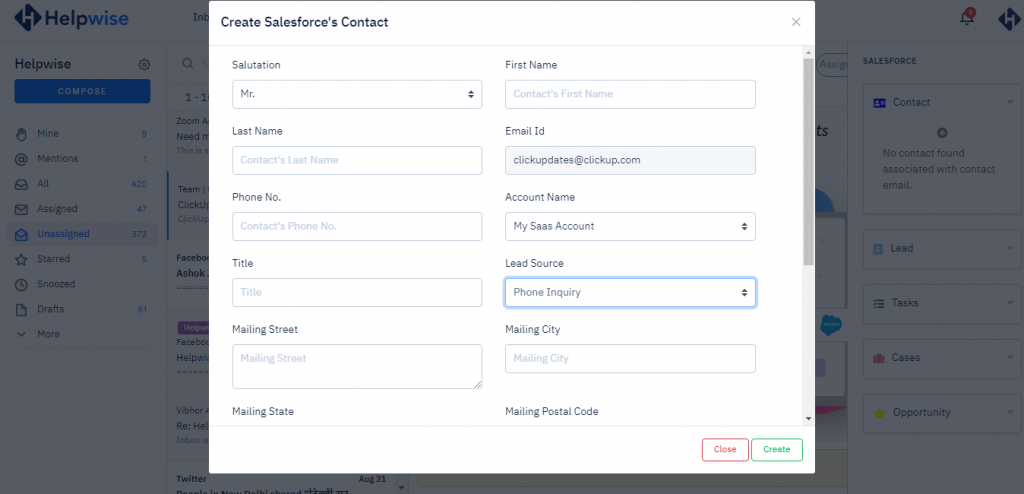Click the mail list scroll down arrow
Viewport: 1024px width, 494px height.
(400, 487)
